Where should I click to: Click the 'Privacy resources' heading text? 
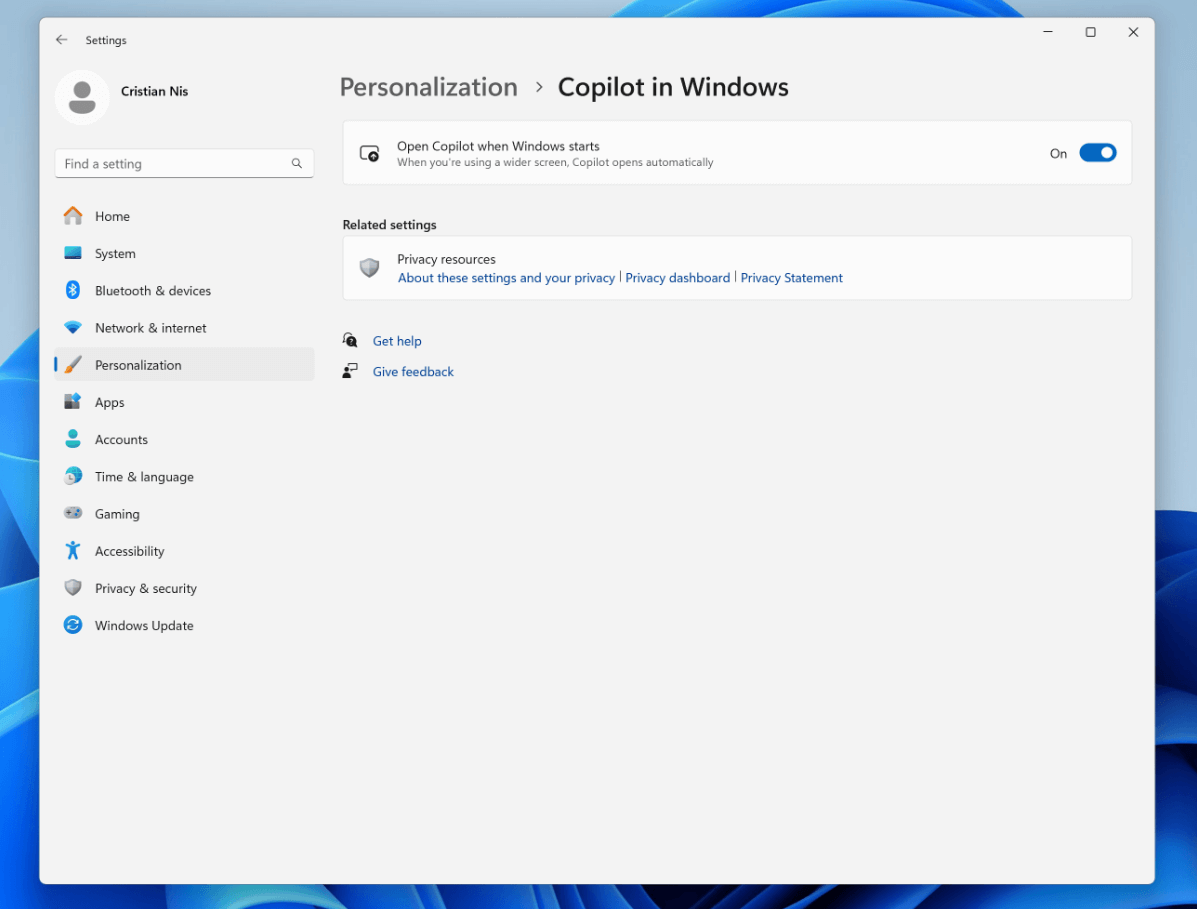pyautogui.click(x=446, y=259)
